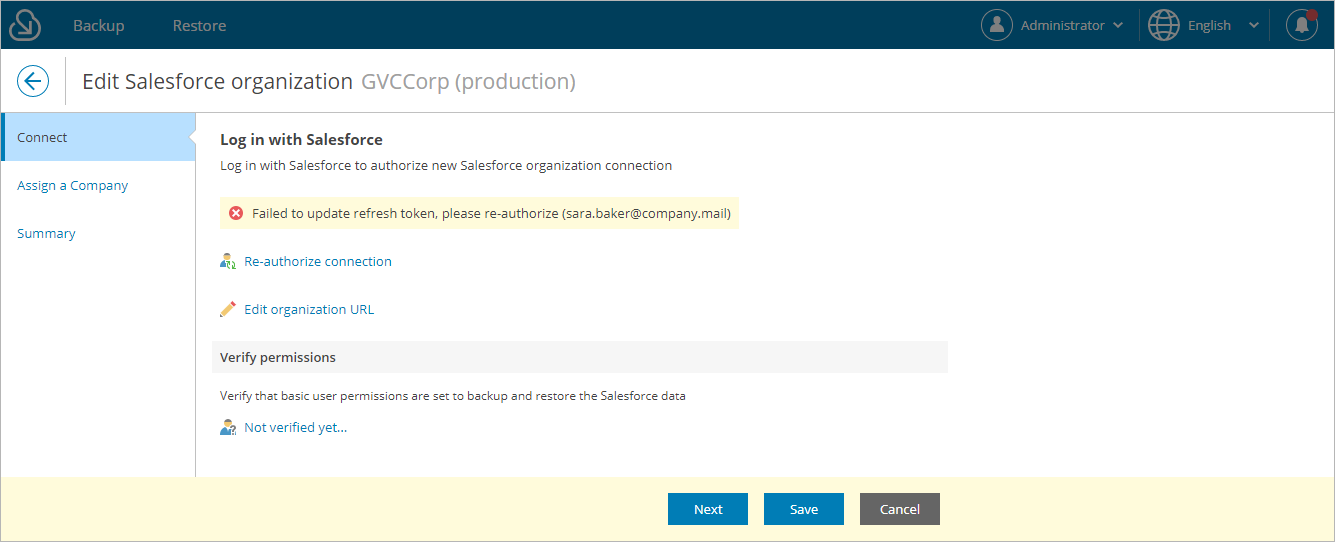
Task: Open the notifications bell icon
Action: point(1301,25)
